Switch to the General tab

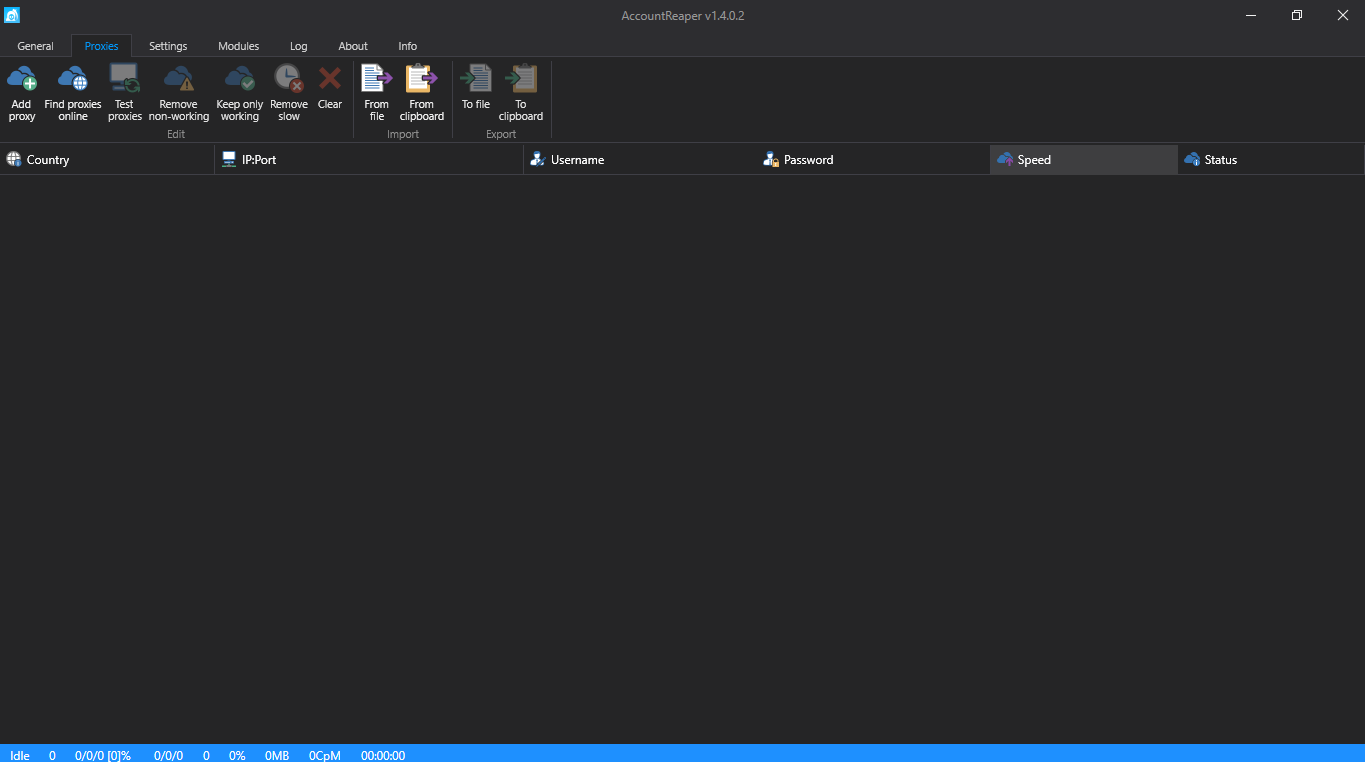point(36,46)
